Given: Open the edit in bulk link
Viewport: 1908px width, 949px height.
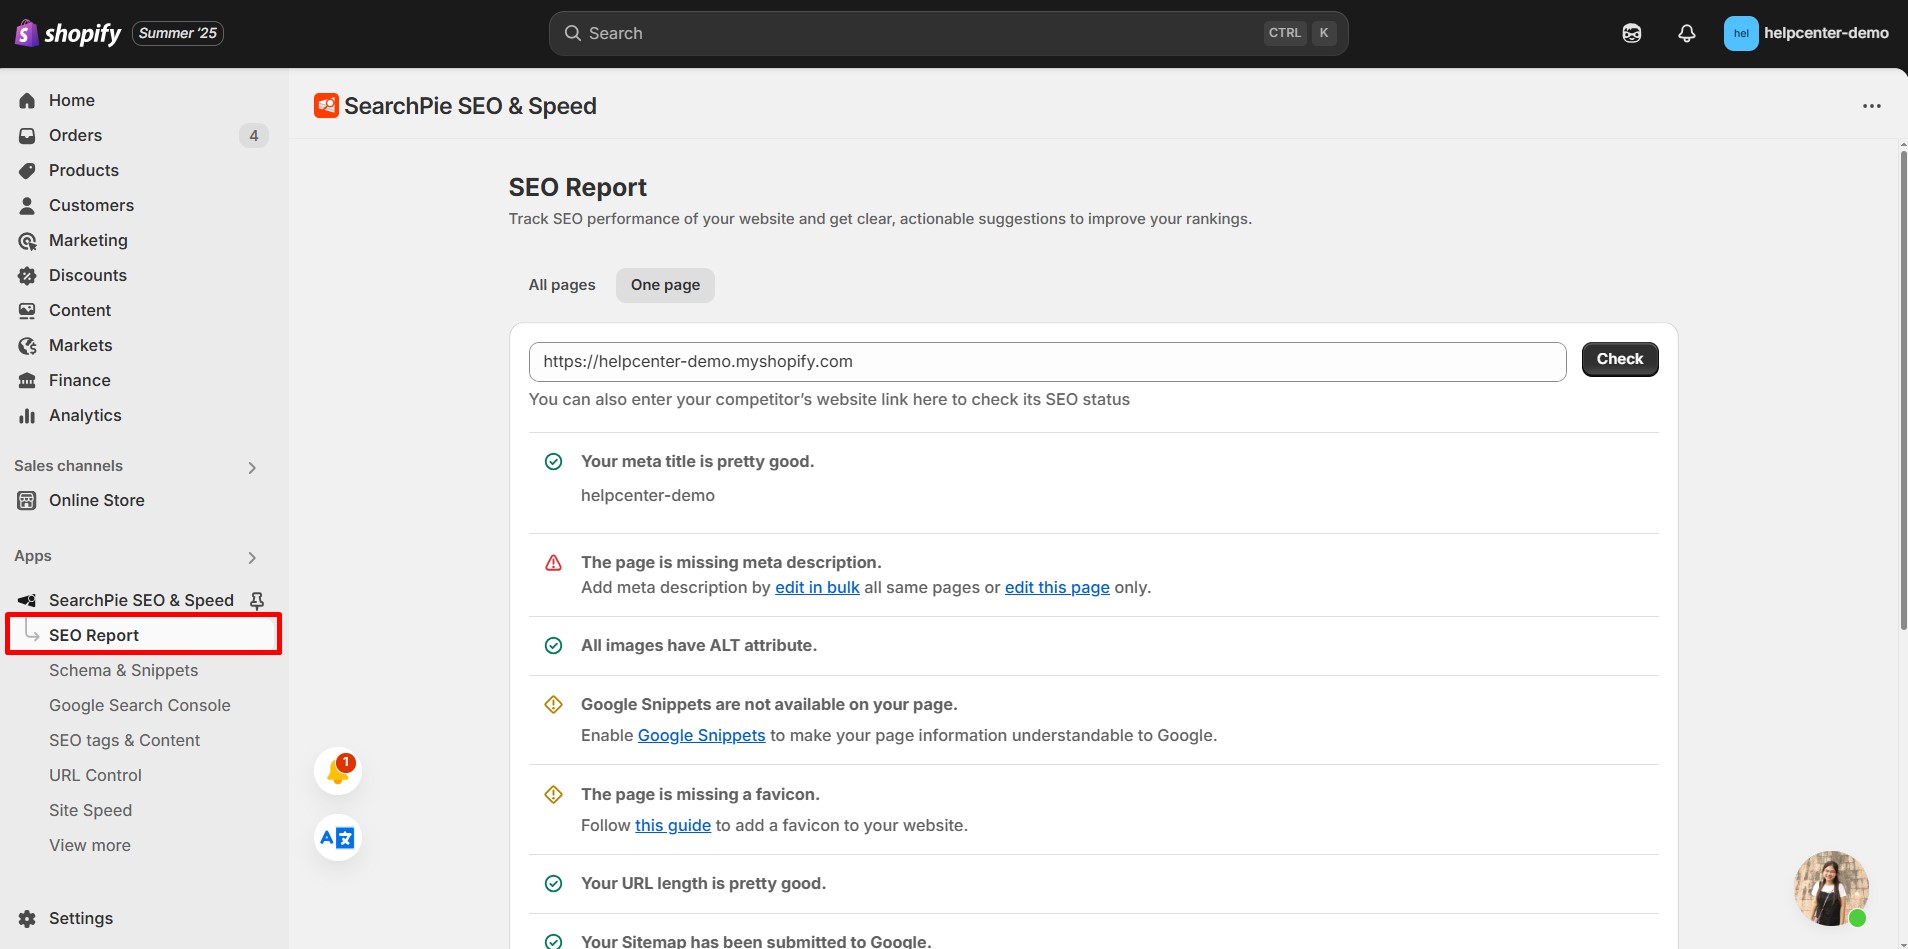Looking at the screenshot, I should coord(817,588).
